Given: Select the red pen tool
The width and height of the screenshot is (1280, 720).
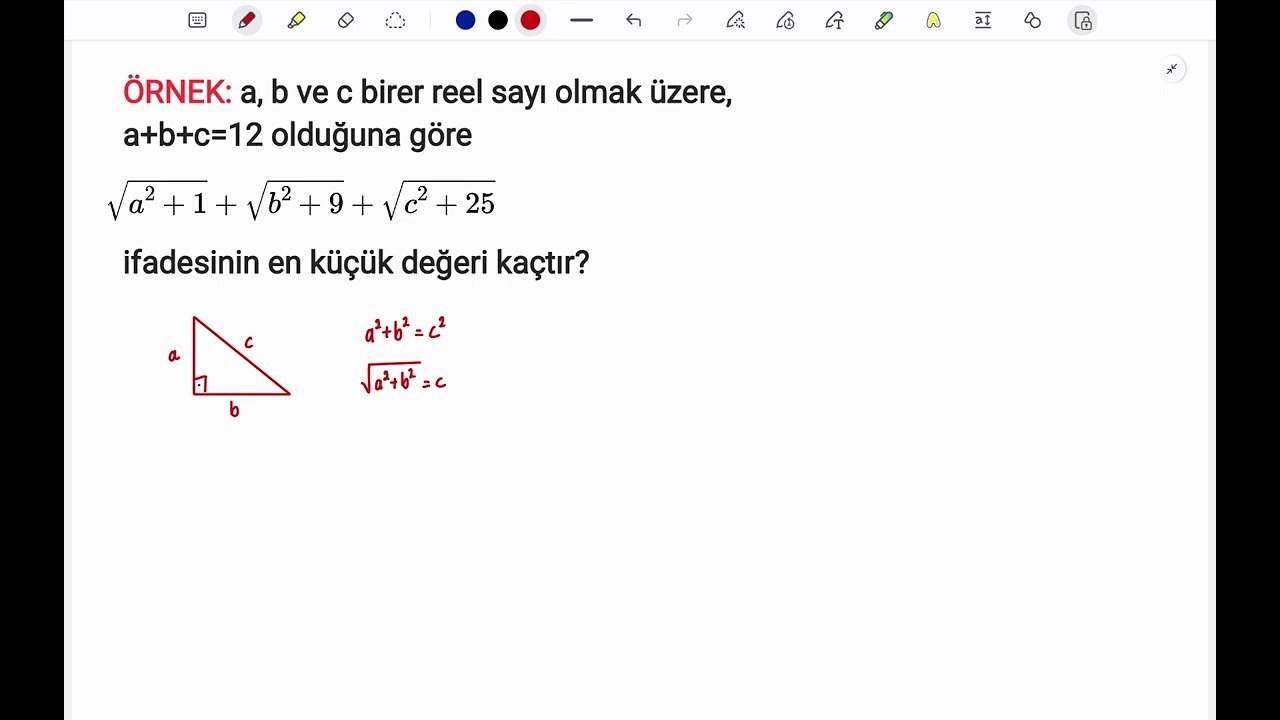Looking at the screenshot, I should (x=247, y=20).
